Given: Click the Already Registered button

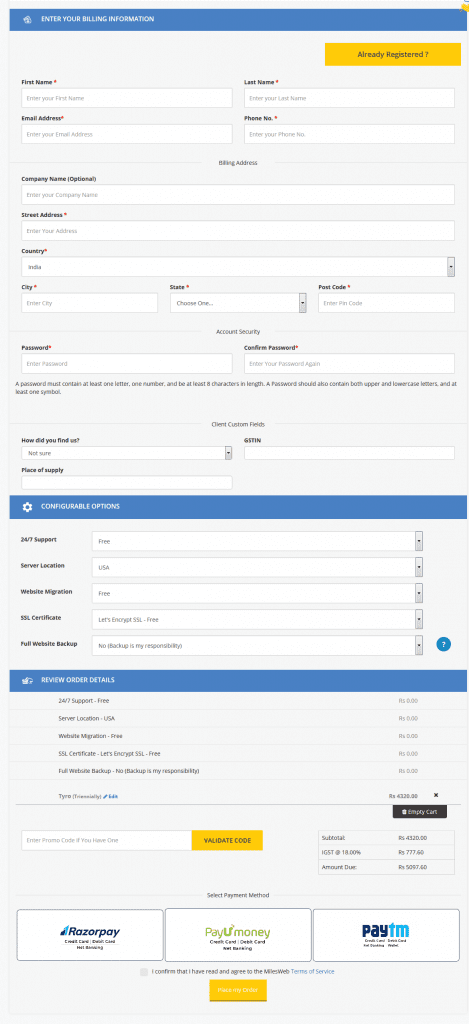Looking at the screenshot, I should (x=393, y=54).
